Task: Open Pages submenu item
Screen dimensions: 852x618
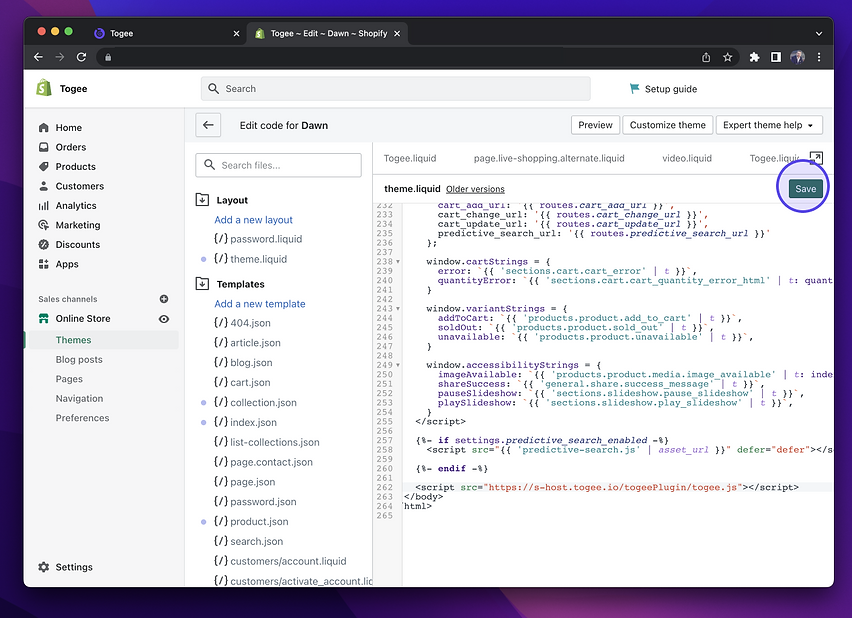Action: 69,379
